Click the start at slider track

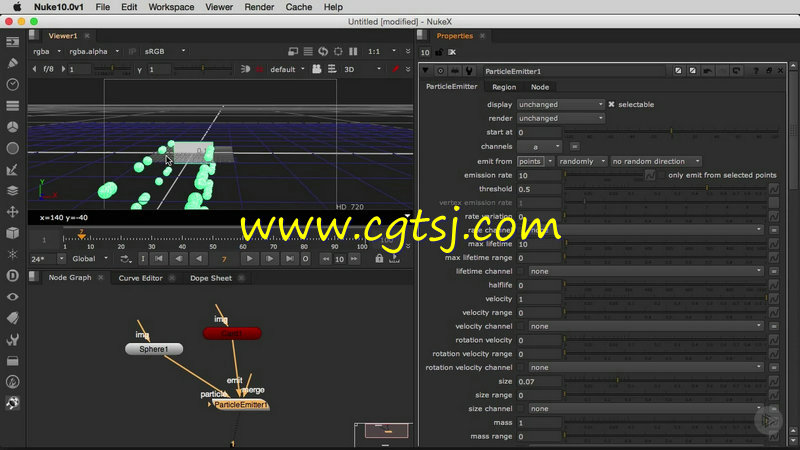(671, 132)
